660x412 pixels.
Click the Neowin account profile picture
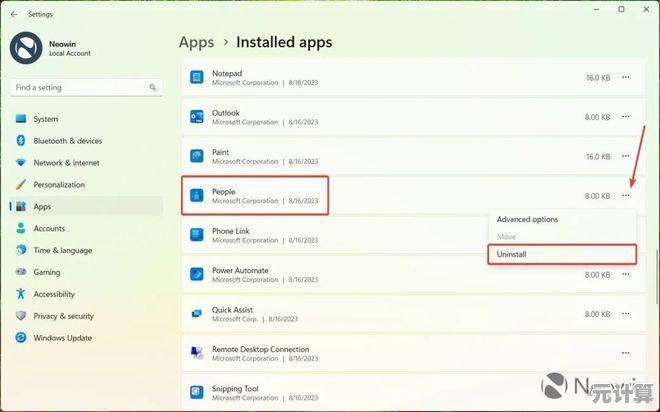(x=25, y=48)
